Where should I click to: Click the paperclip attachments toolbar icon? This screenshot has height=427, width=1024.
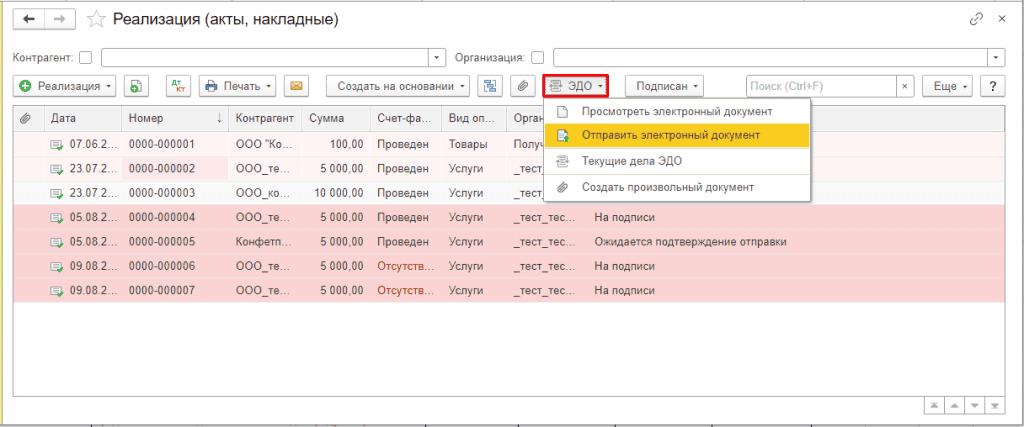point(521,86)
